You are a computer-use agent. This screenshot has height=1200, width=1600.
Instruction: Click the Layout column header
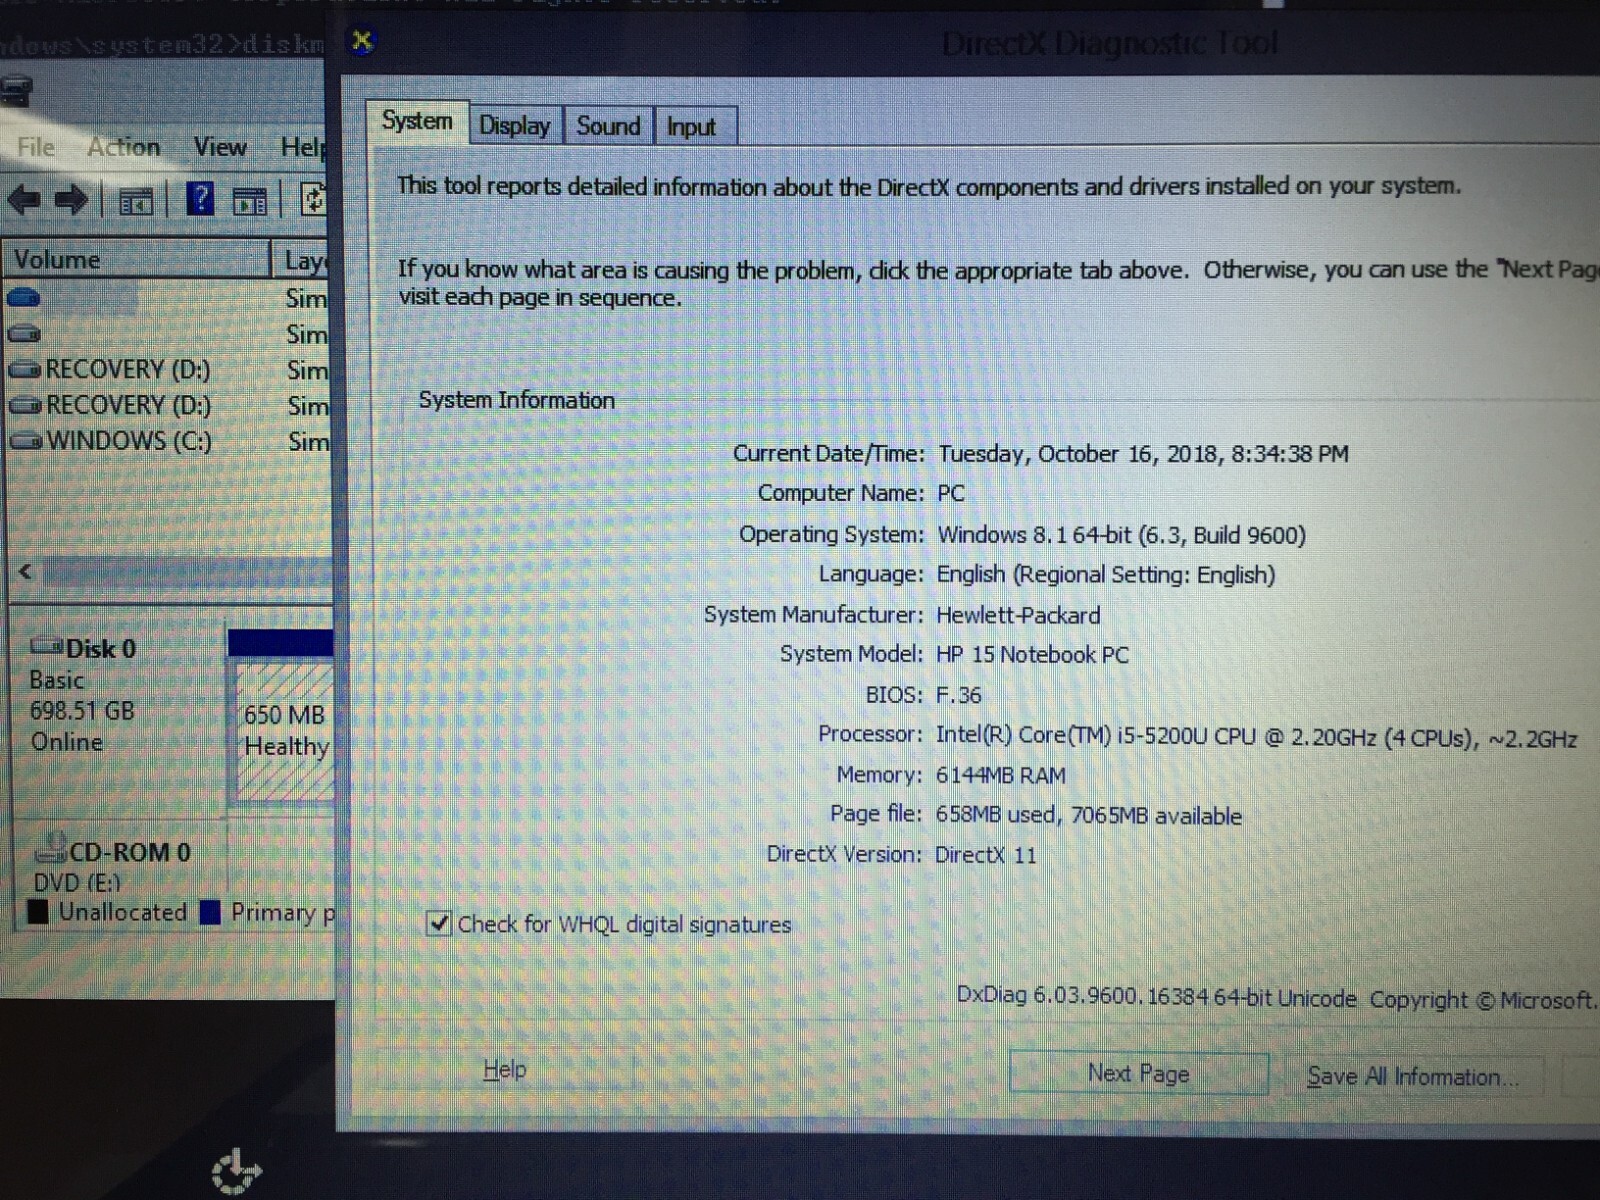click(x=303, y=261)
